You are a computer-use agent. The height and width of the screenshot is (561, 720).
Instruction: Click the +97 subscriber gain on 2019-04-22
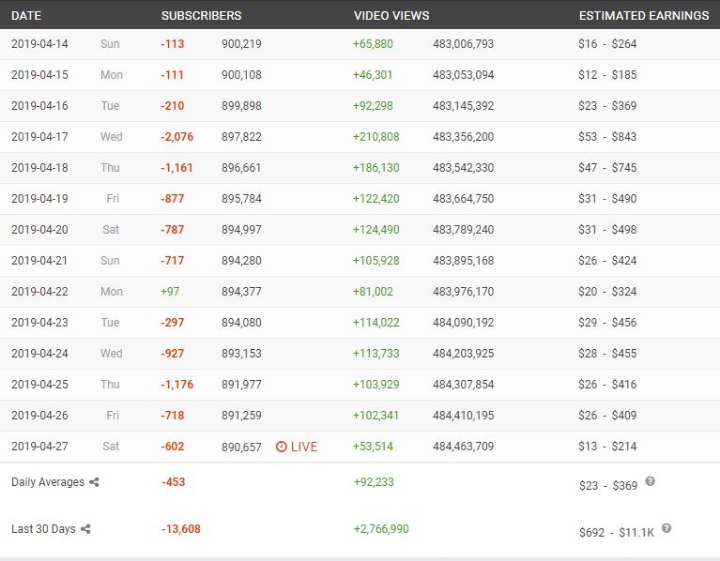pyautogui.click(x=170, y=292)
